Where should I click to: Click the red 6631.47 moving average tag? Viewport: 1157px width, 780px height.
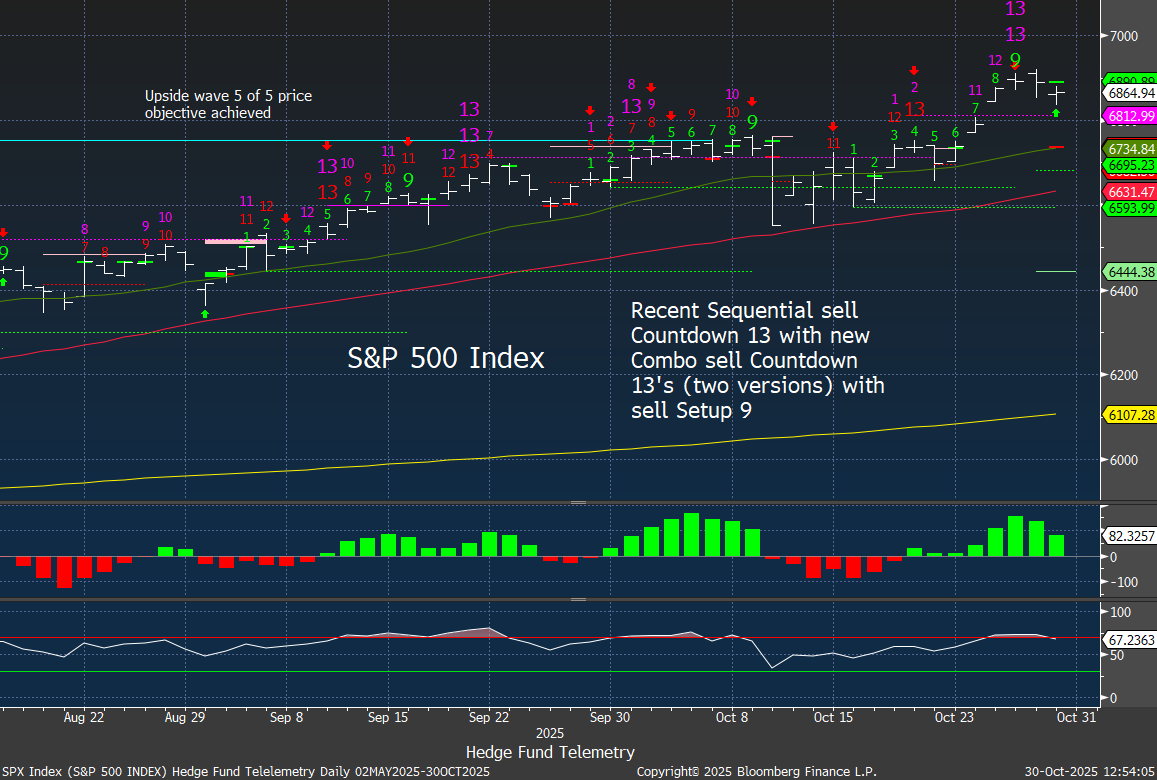coord(1129,192)
